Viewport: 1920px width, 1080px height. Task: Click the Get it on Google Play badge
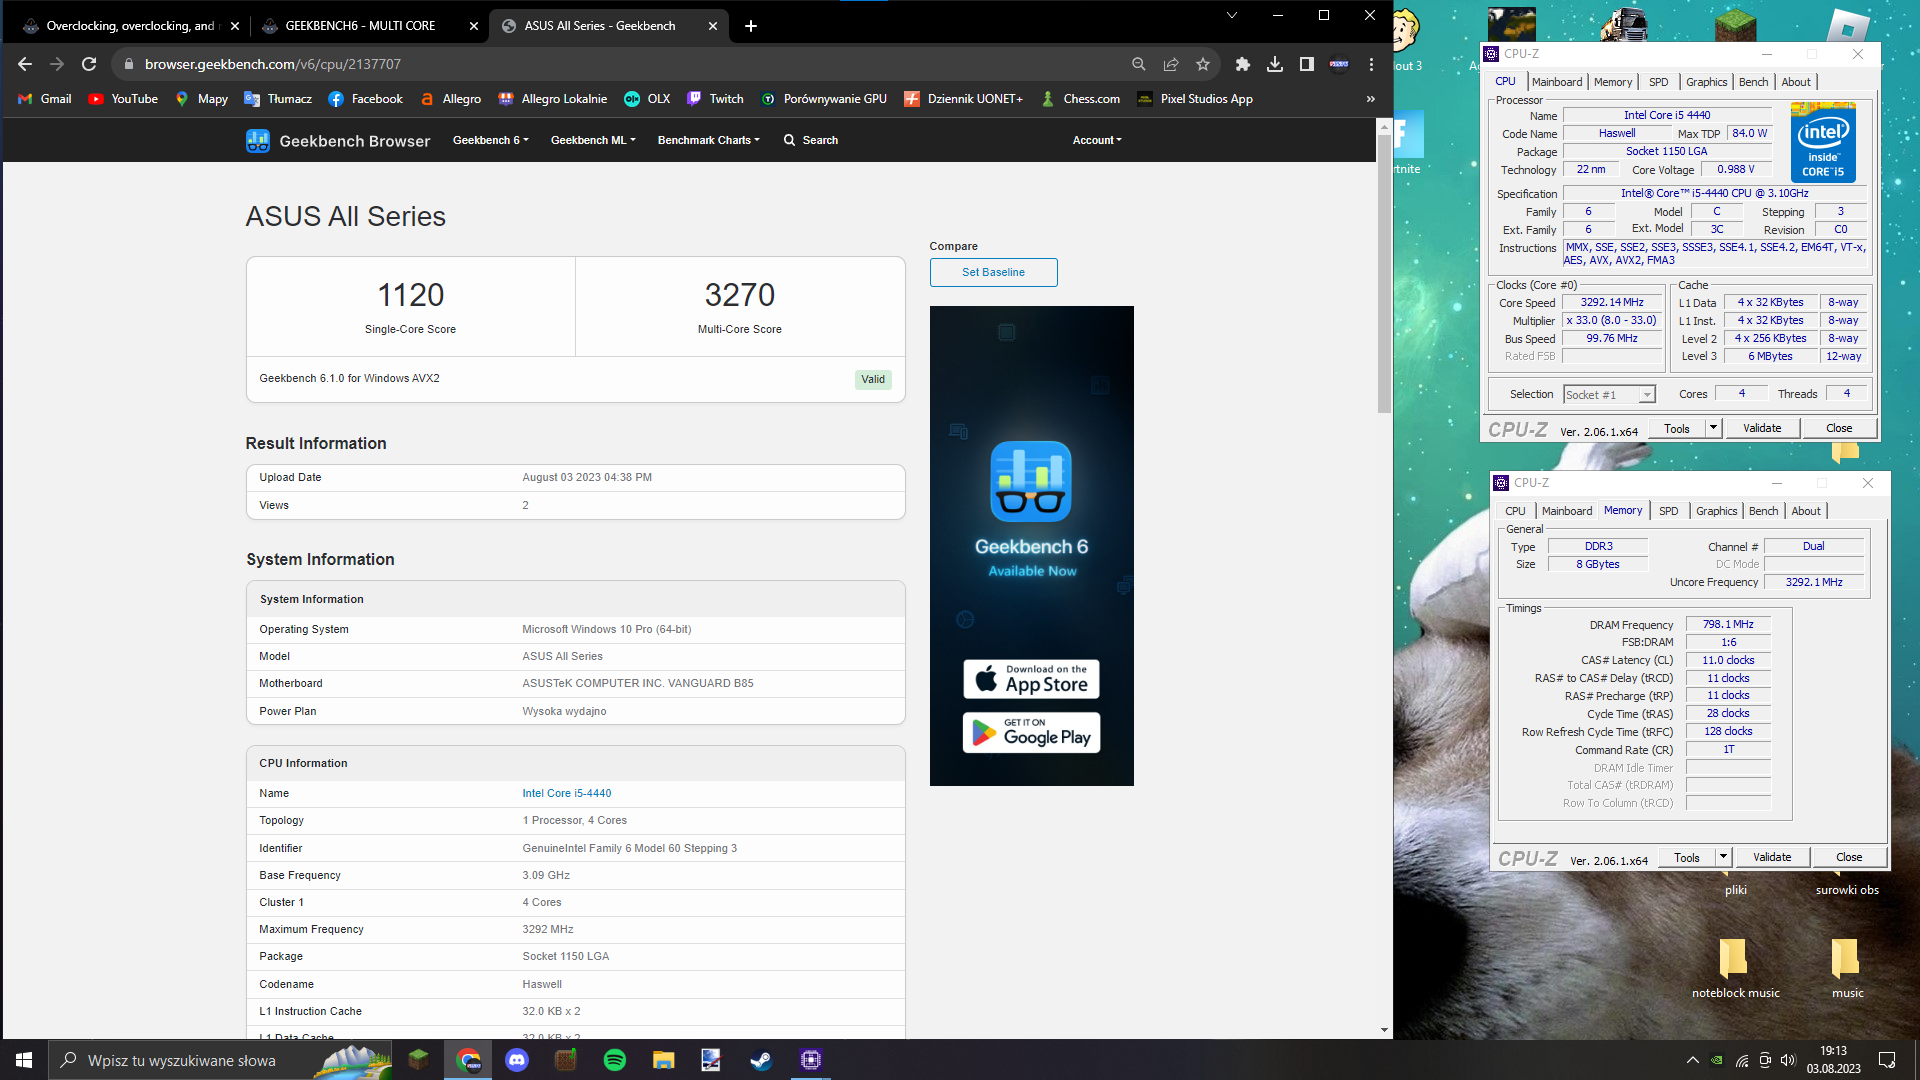pyautogui.click(x=1031, y=733)
